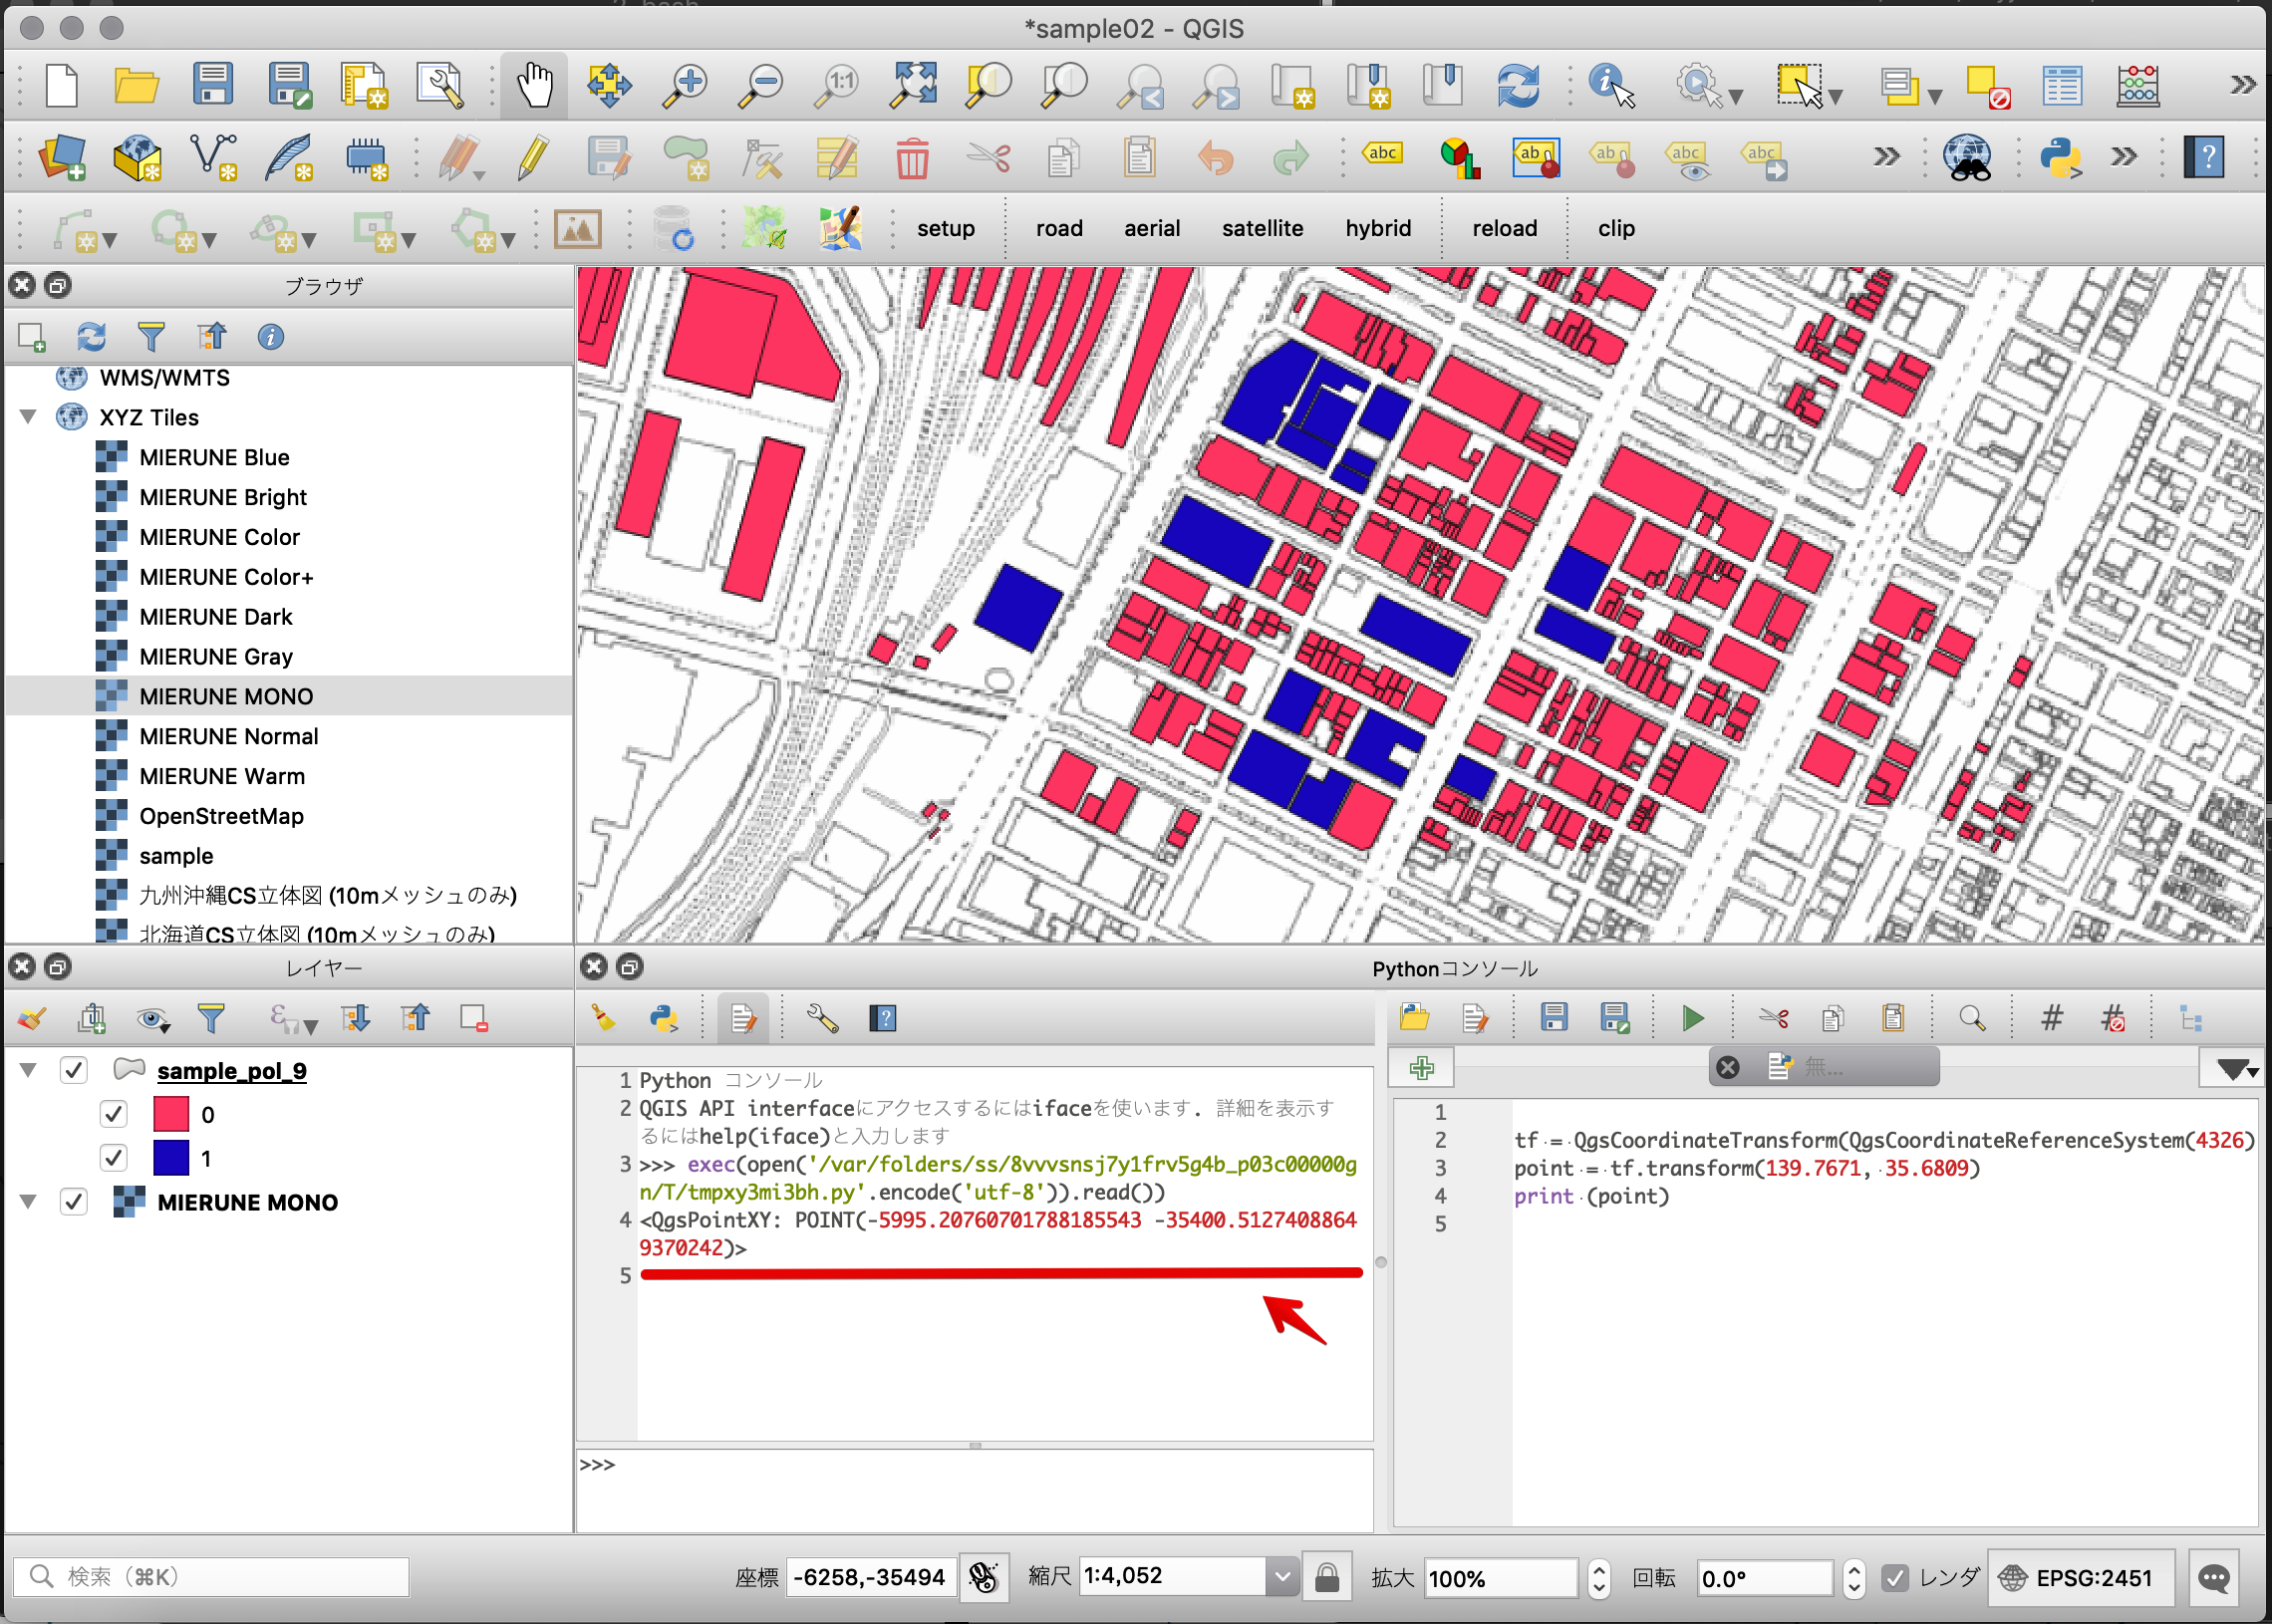Collapse the MIERUNE MONO layer entry
The height and width of the screenshot is (1624, 2272).
28,1202
